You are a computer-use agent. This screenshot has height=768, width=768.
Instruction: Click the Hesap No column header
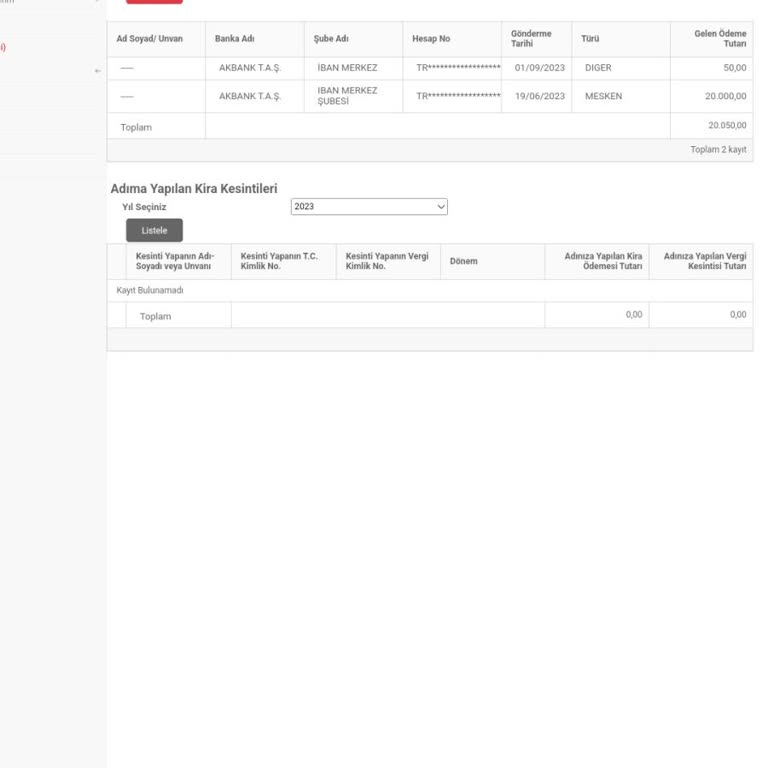(431, 39)
